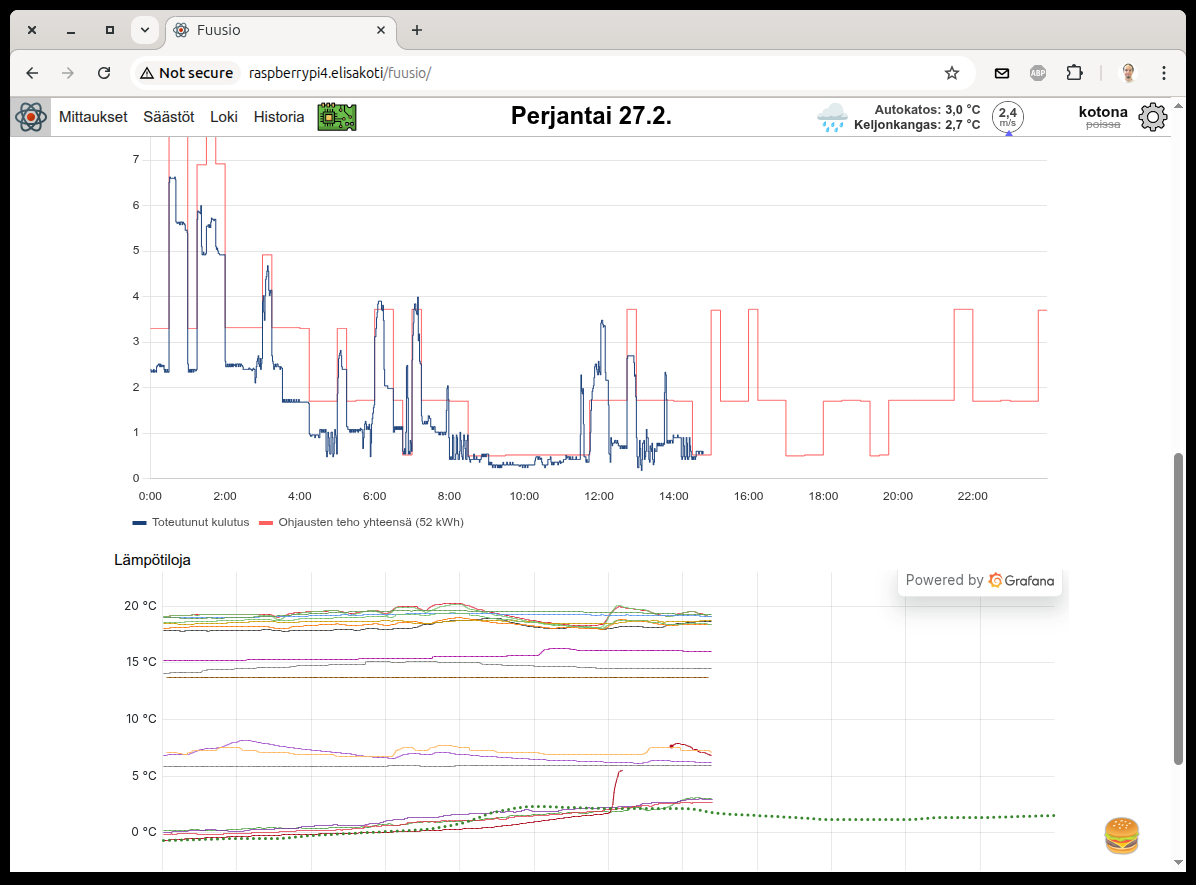Click the rain cloud weather icon
This screenshot has width=1196, height=885.
tap(831, 118)
